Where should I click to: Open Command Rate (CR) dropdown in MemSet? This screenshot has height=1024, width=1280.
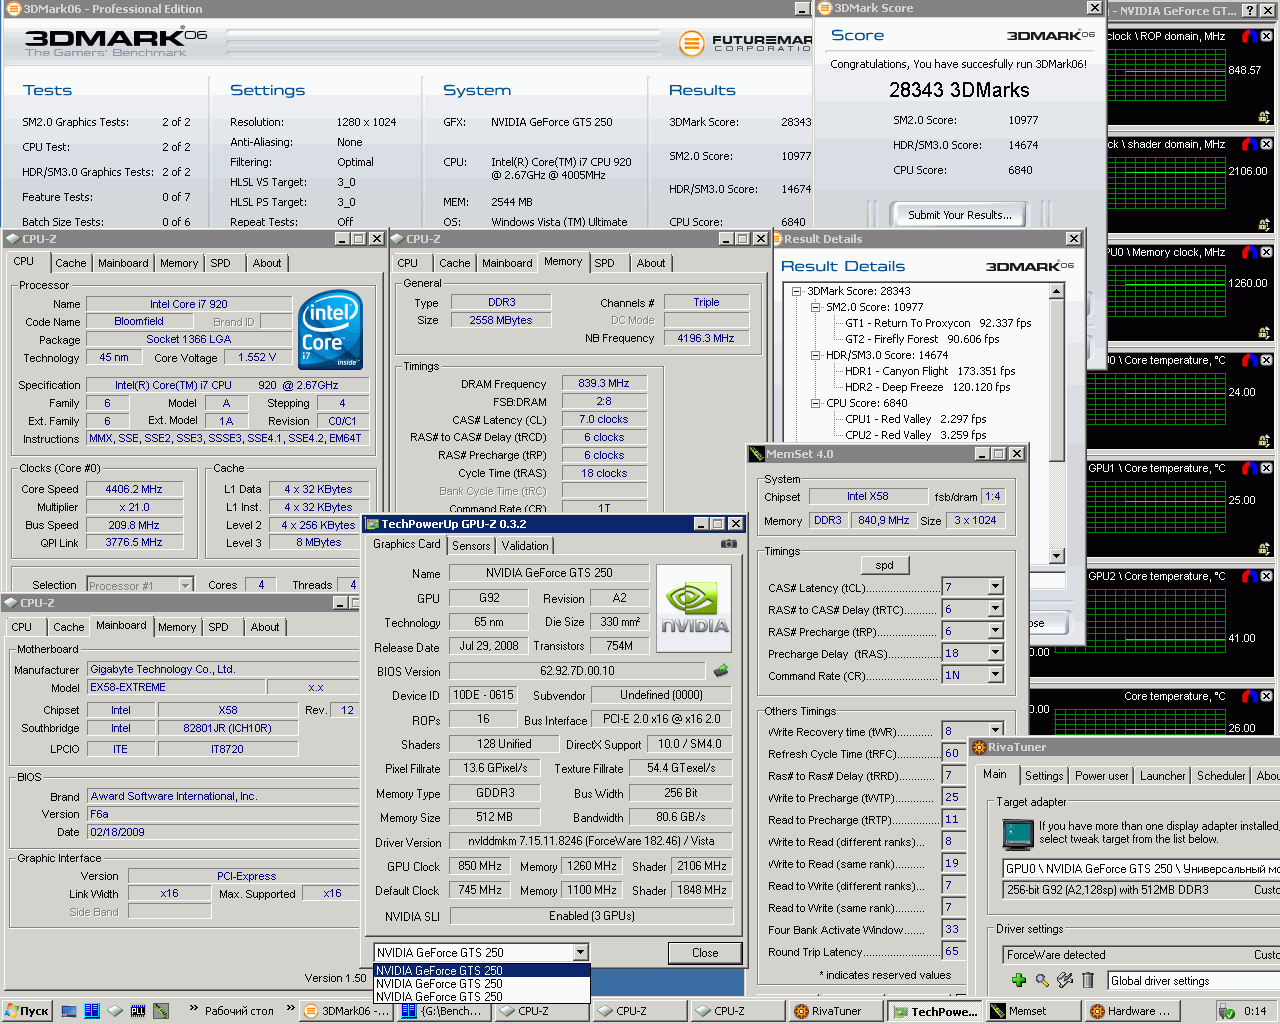995,675
